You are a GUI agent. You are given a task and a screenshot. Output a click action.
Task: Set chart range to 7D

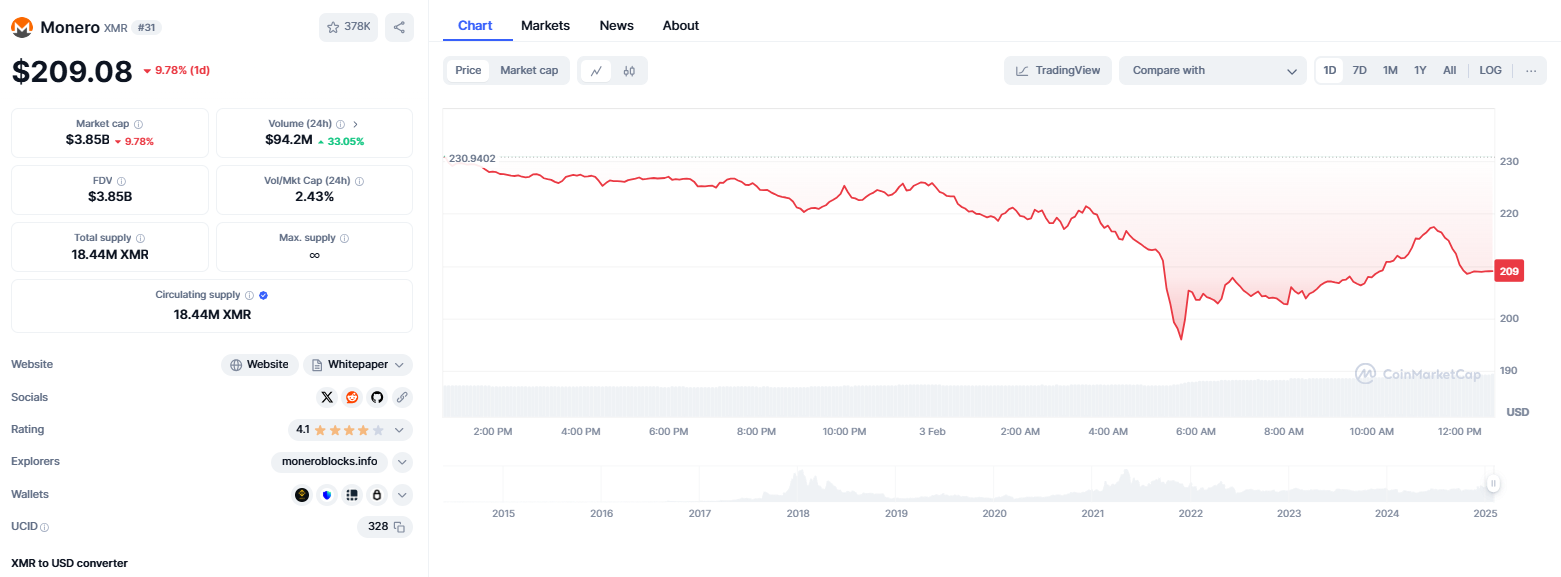[x=1360, y=70]
